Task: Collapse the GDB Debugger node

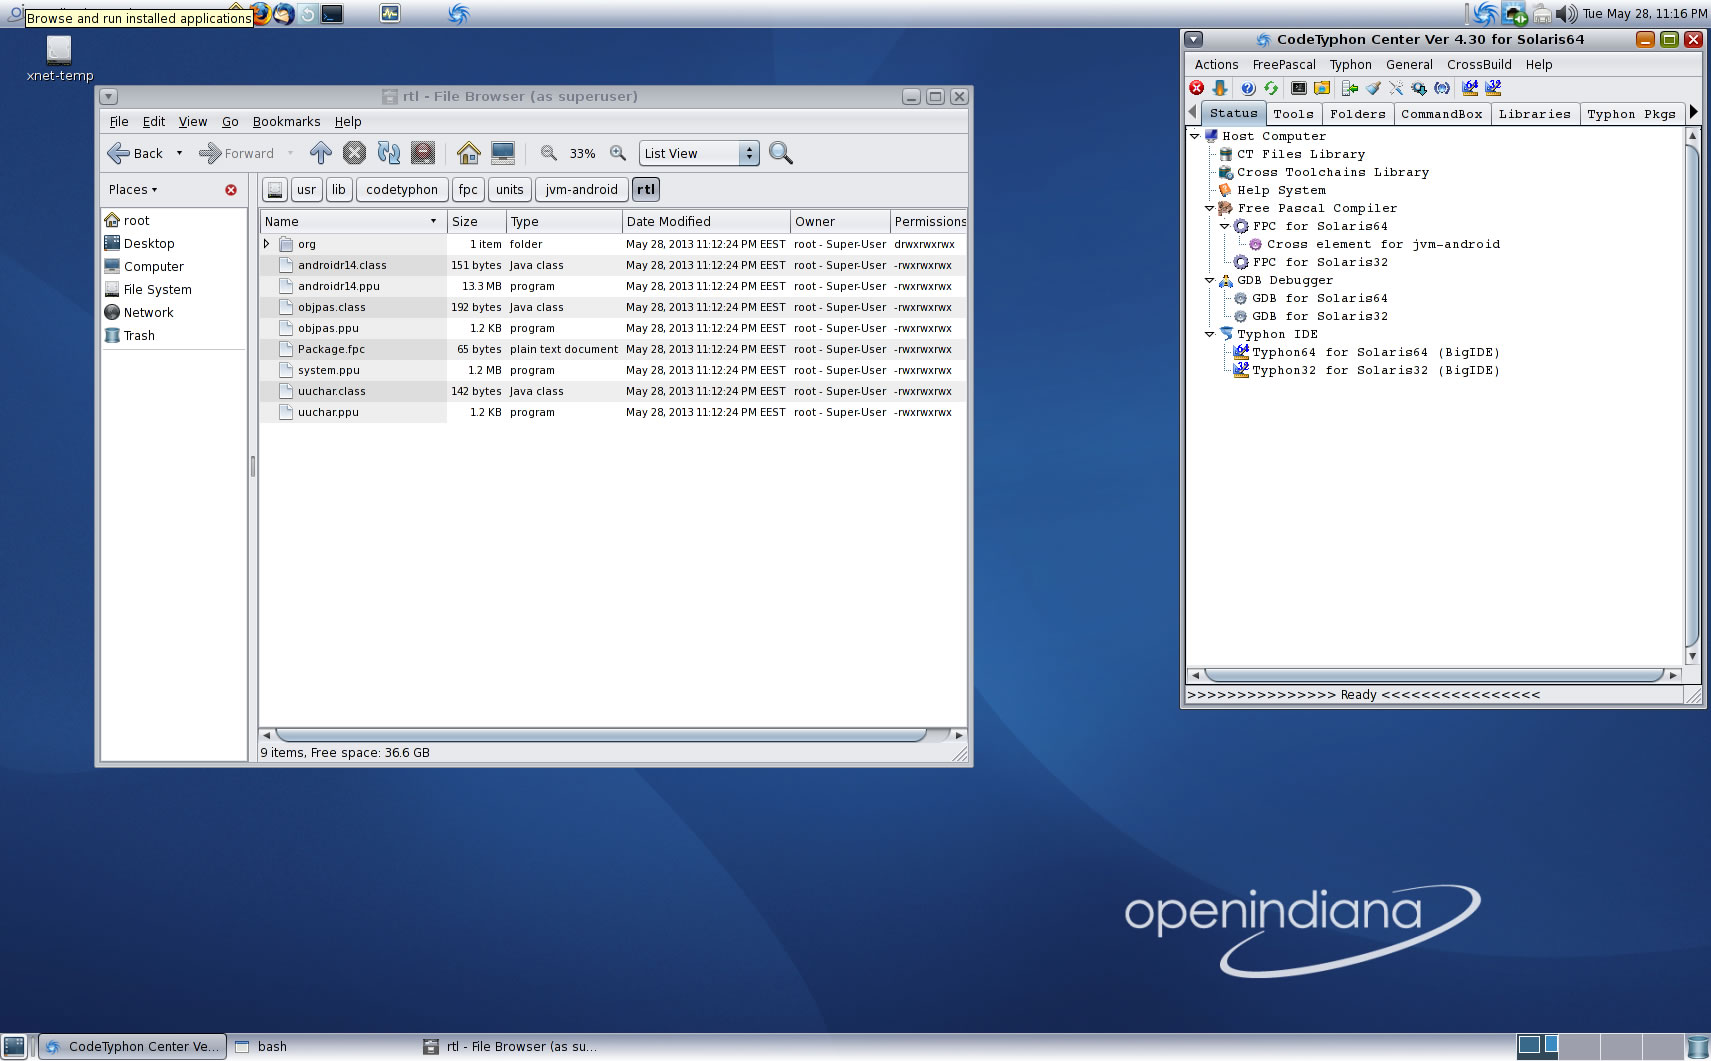Action: pos(1209,280)
